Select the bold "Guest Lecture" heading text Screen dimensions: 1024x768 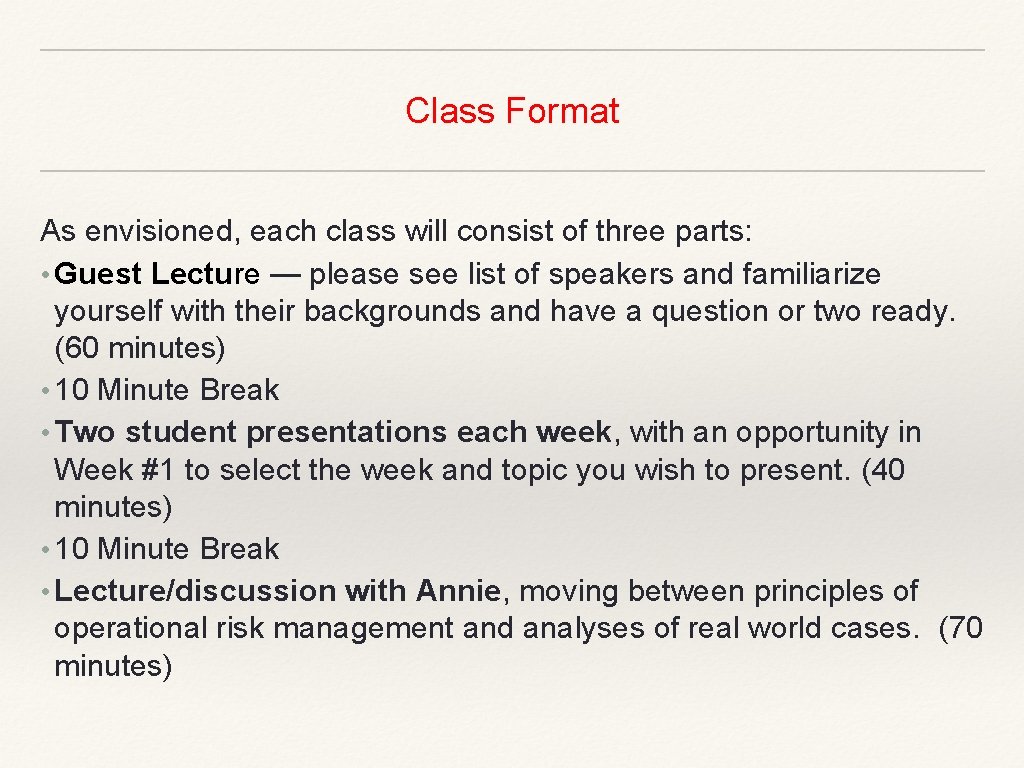click(158, 274)
